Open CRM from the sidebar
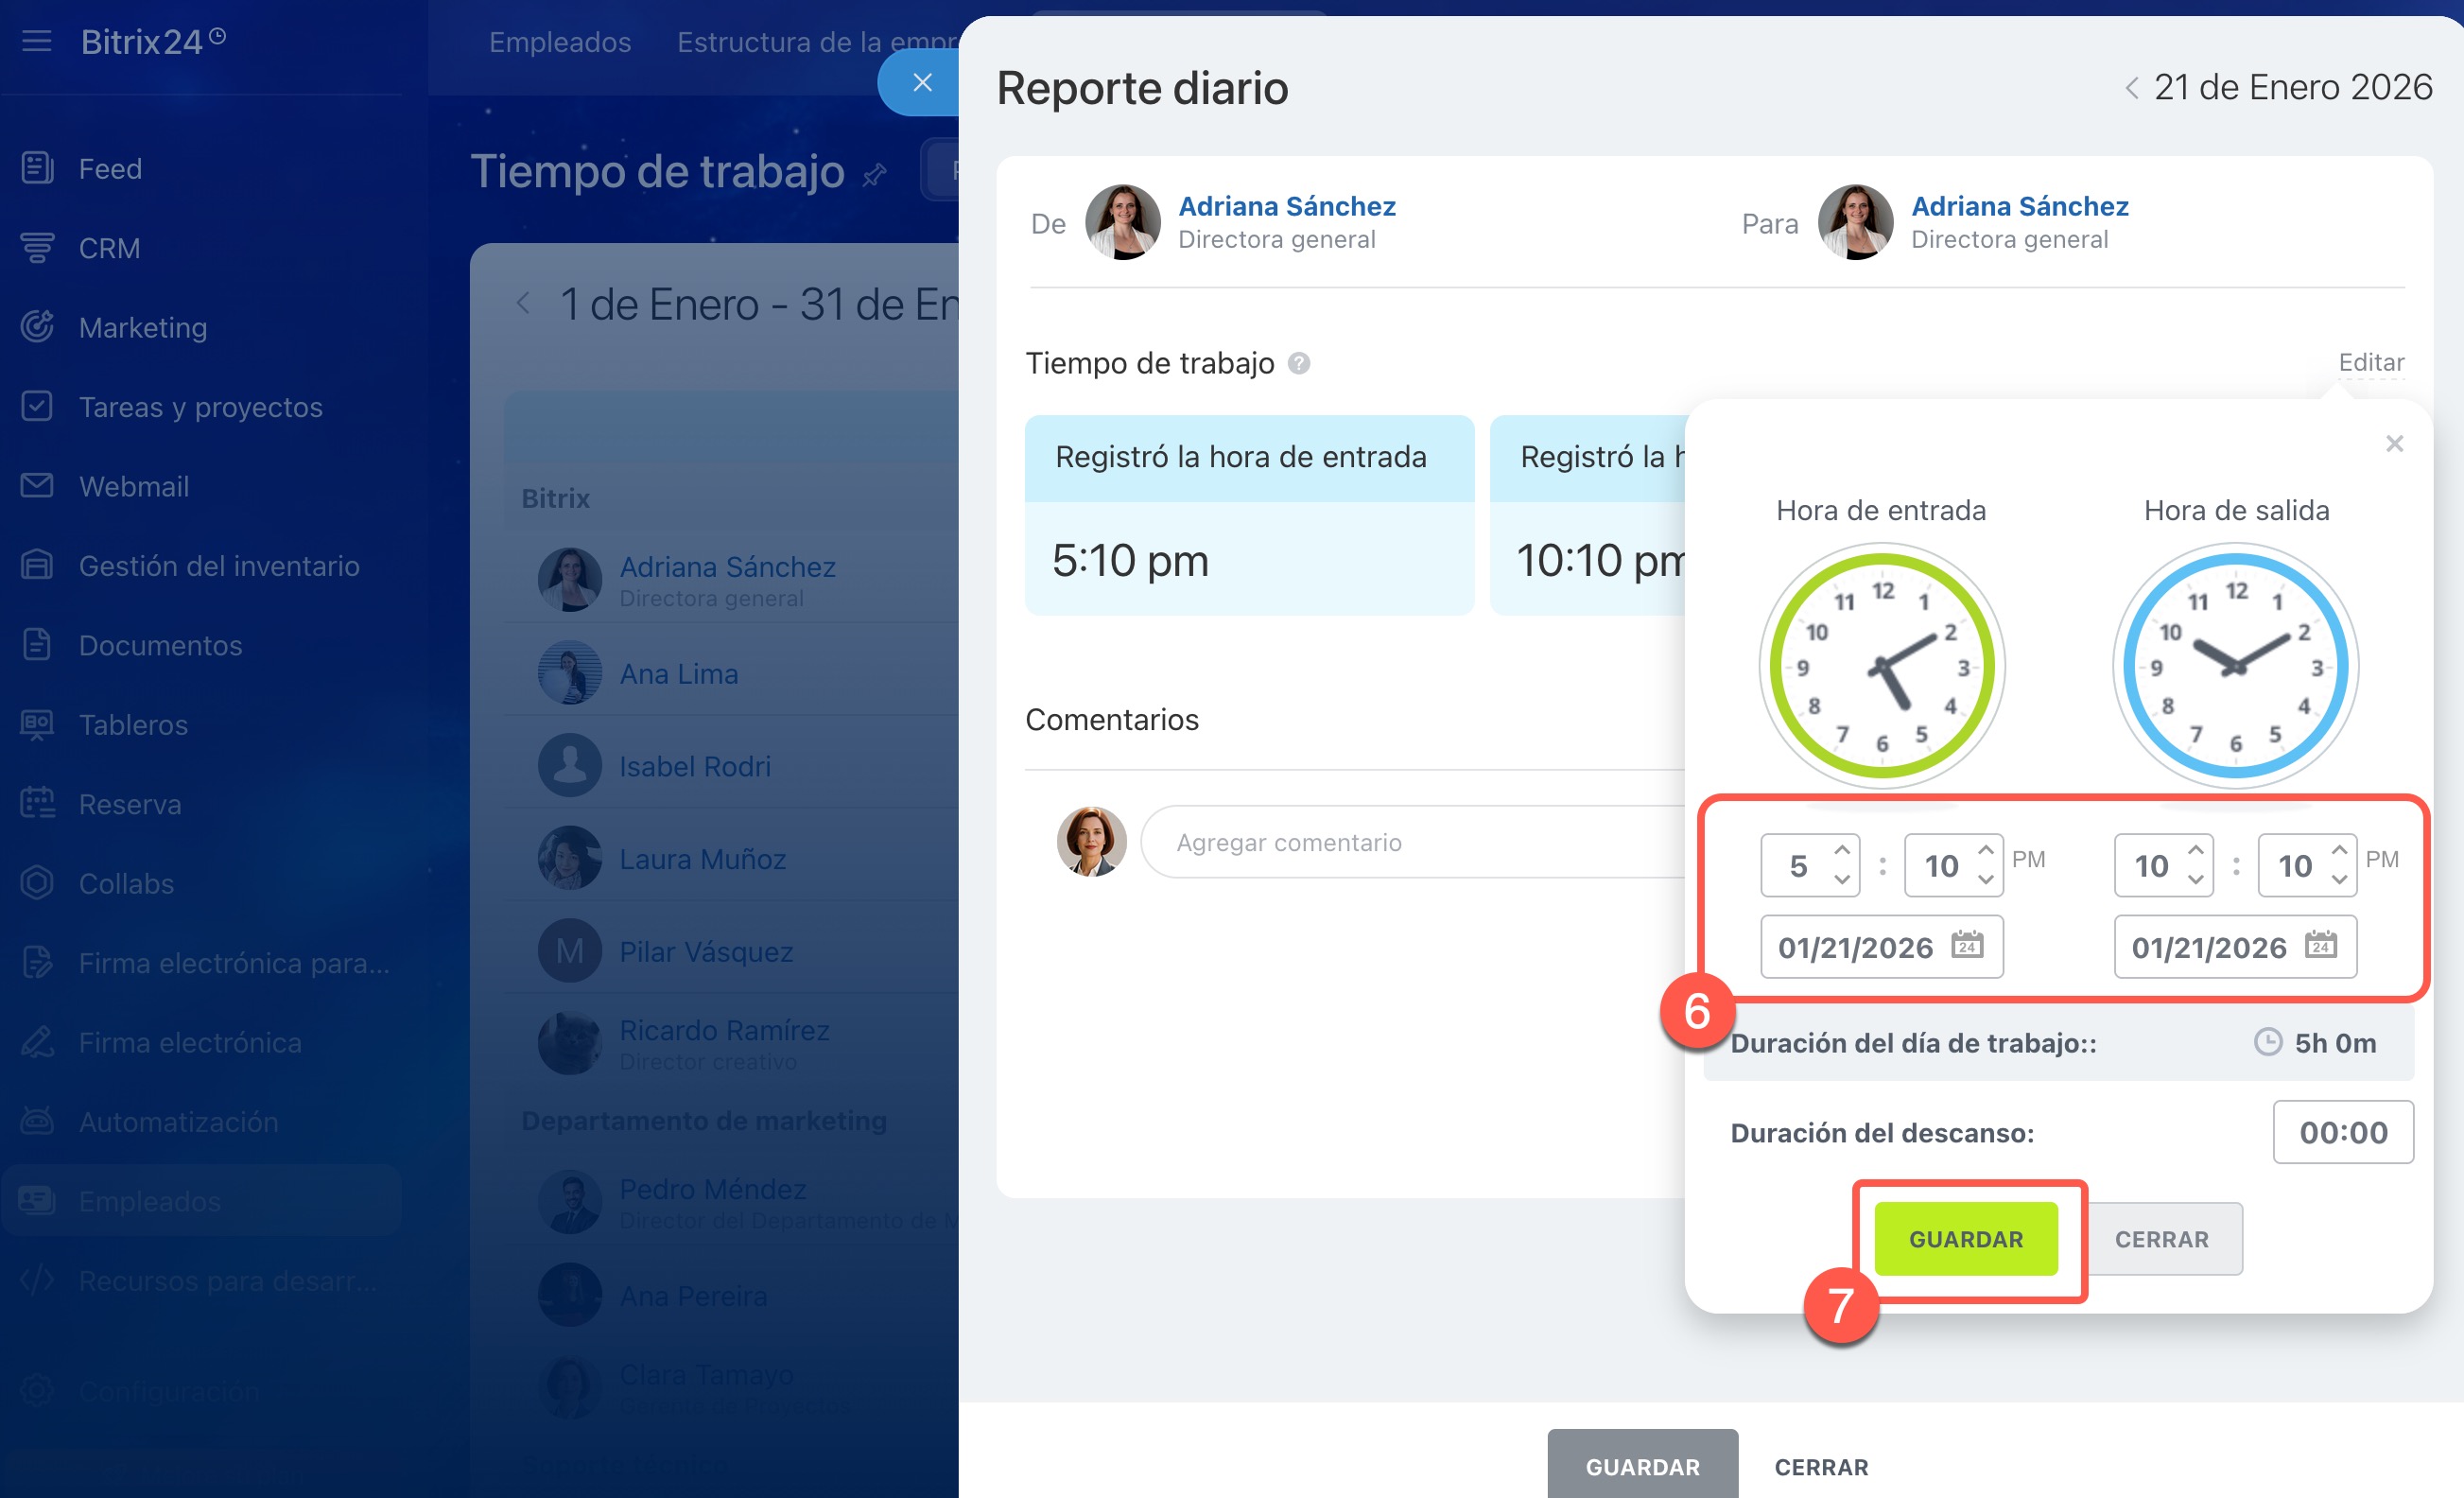Screen dimensions: 2464x1498 pos(108,248)
